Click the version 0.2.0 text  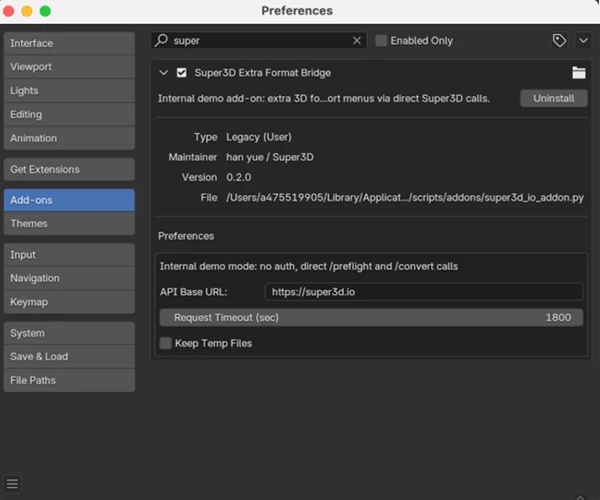point(238,178)
